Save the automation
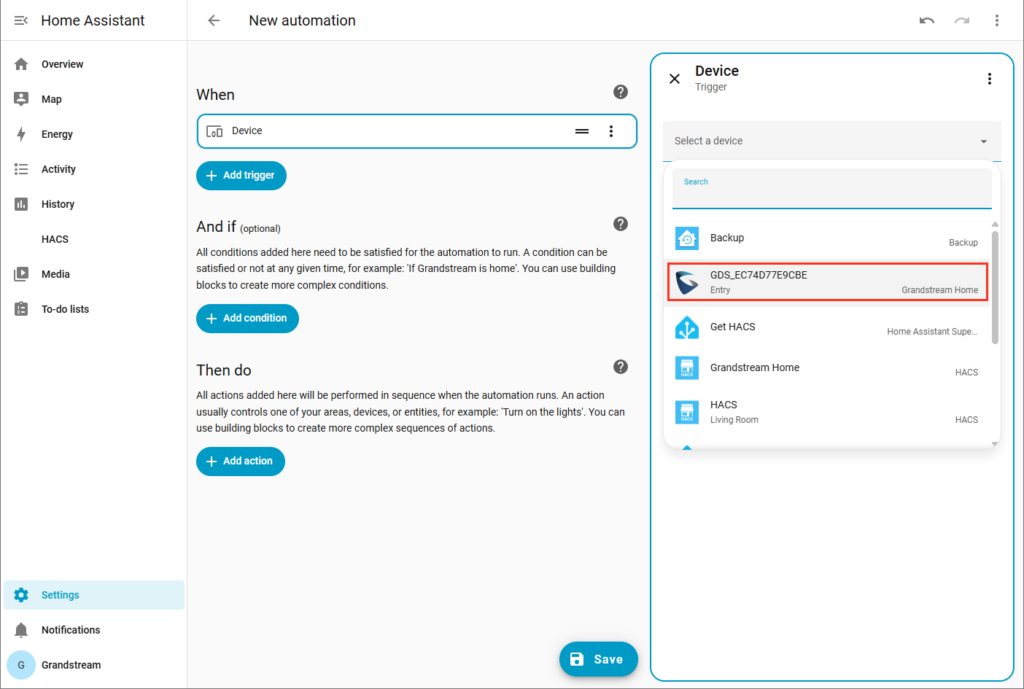Image resolution: width=1024 pixels, height=689 pixels. click(598, 660)
